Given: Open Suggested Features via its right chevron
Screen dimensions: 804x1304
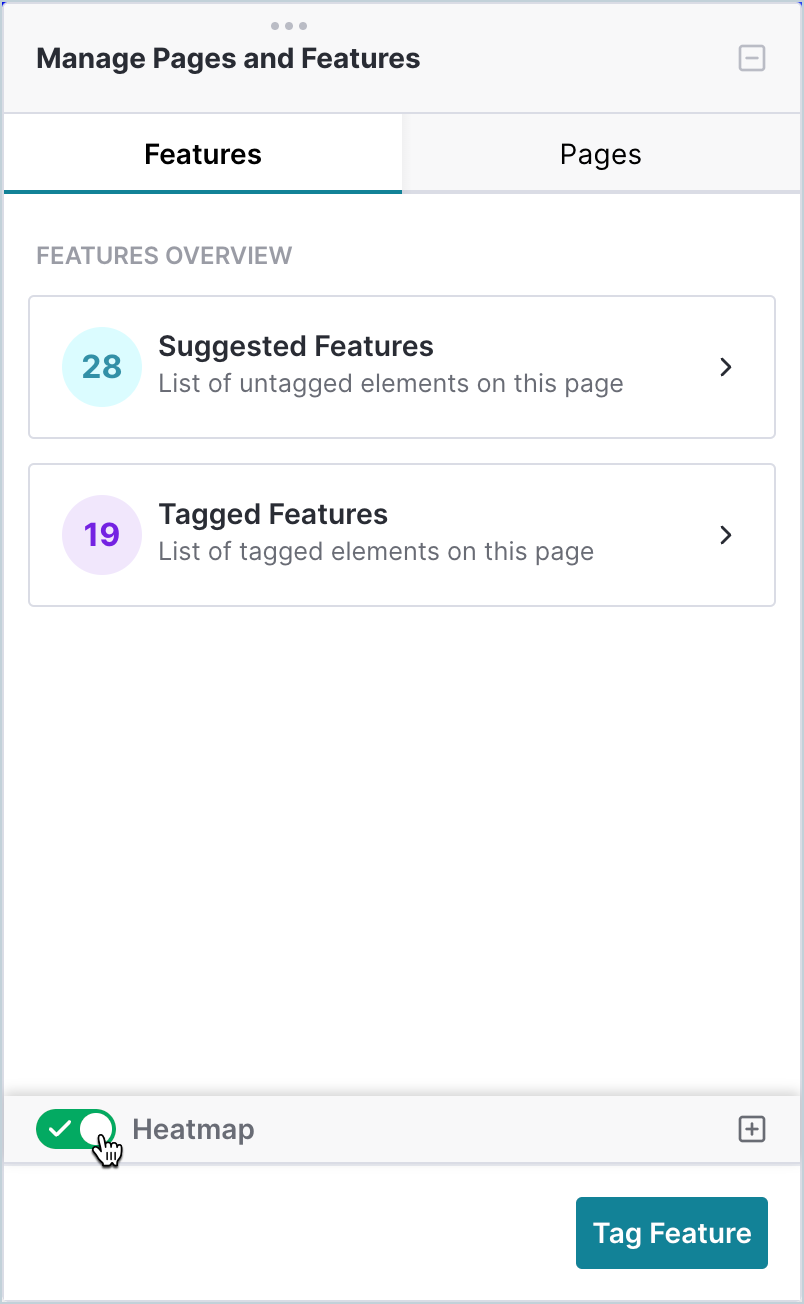Looking at the screenshot, I should coord(727,367).
